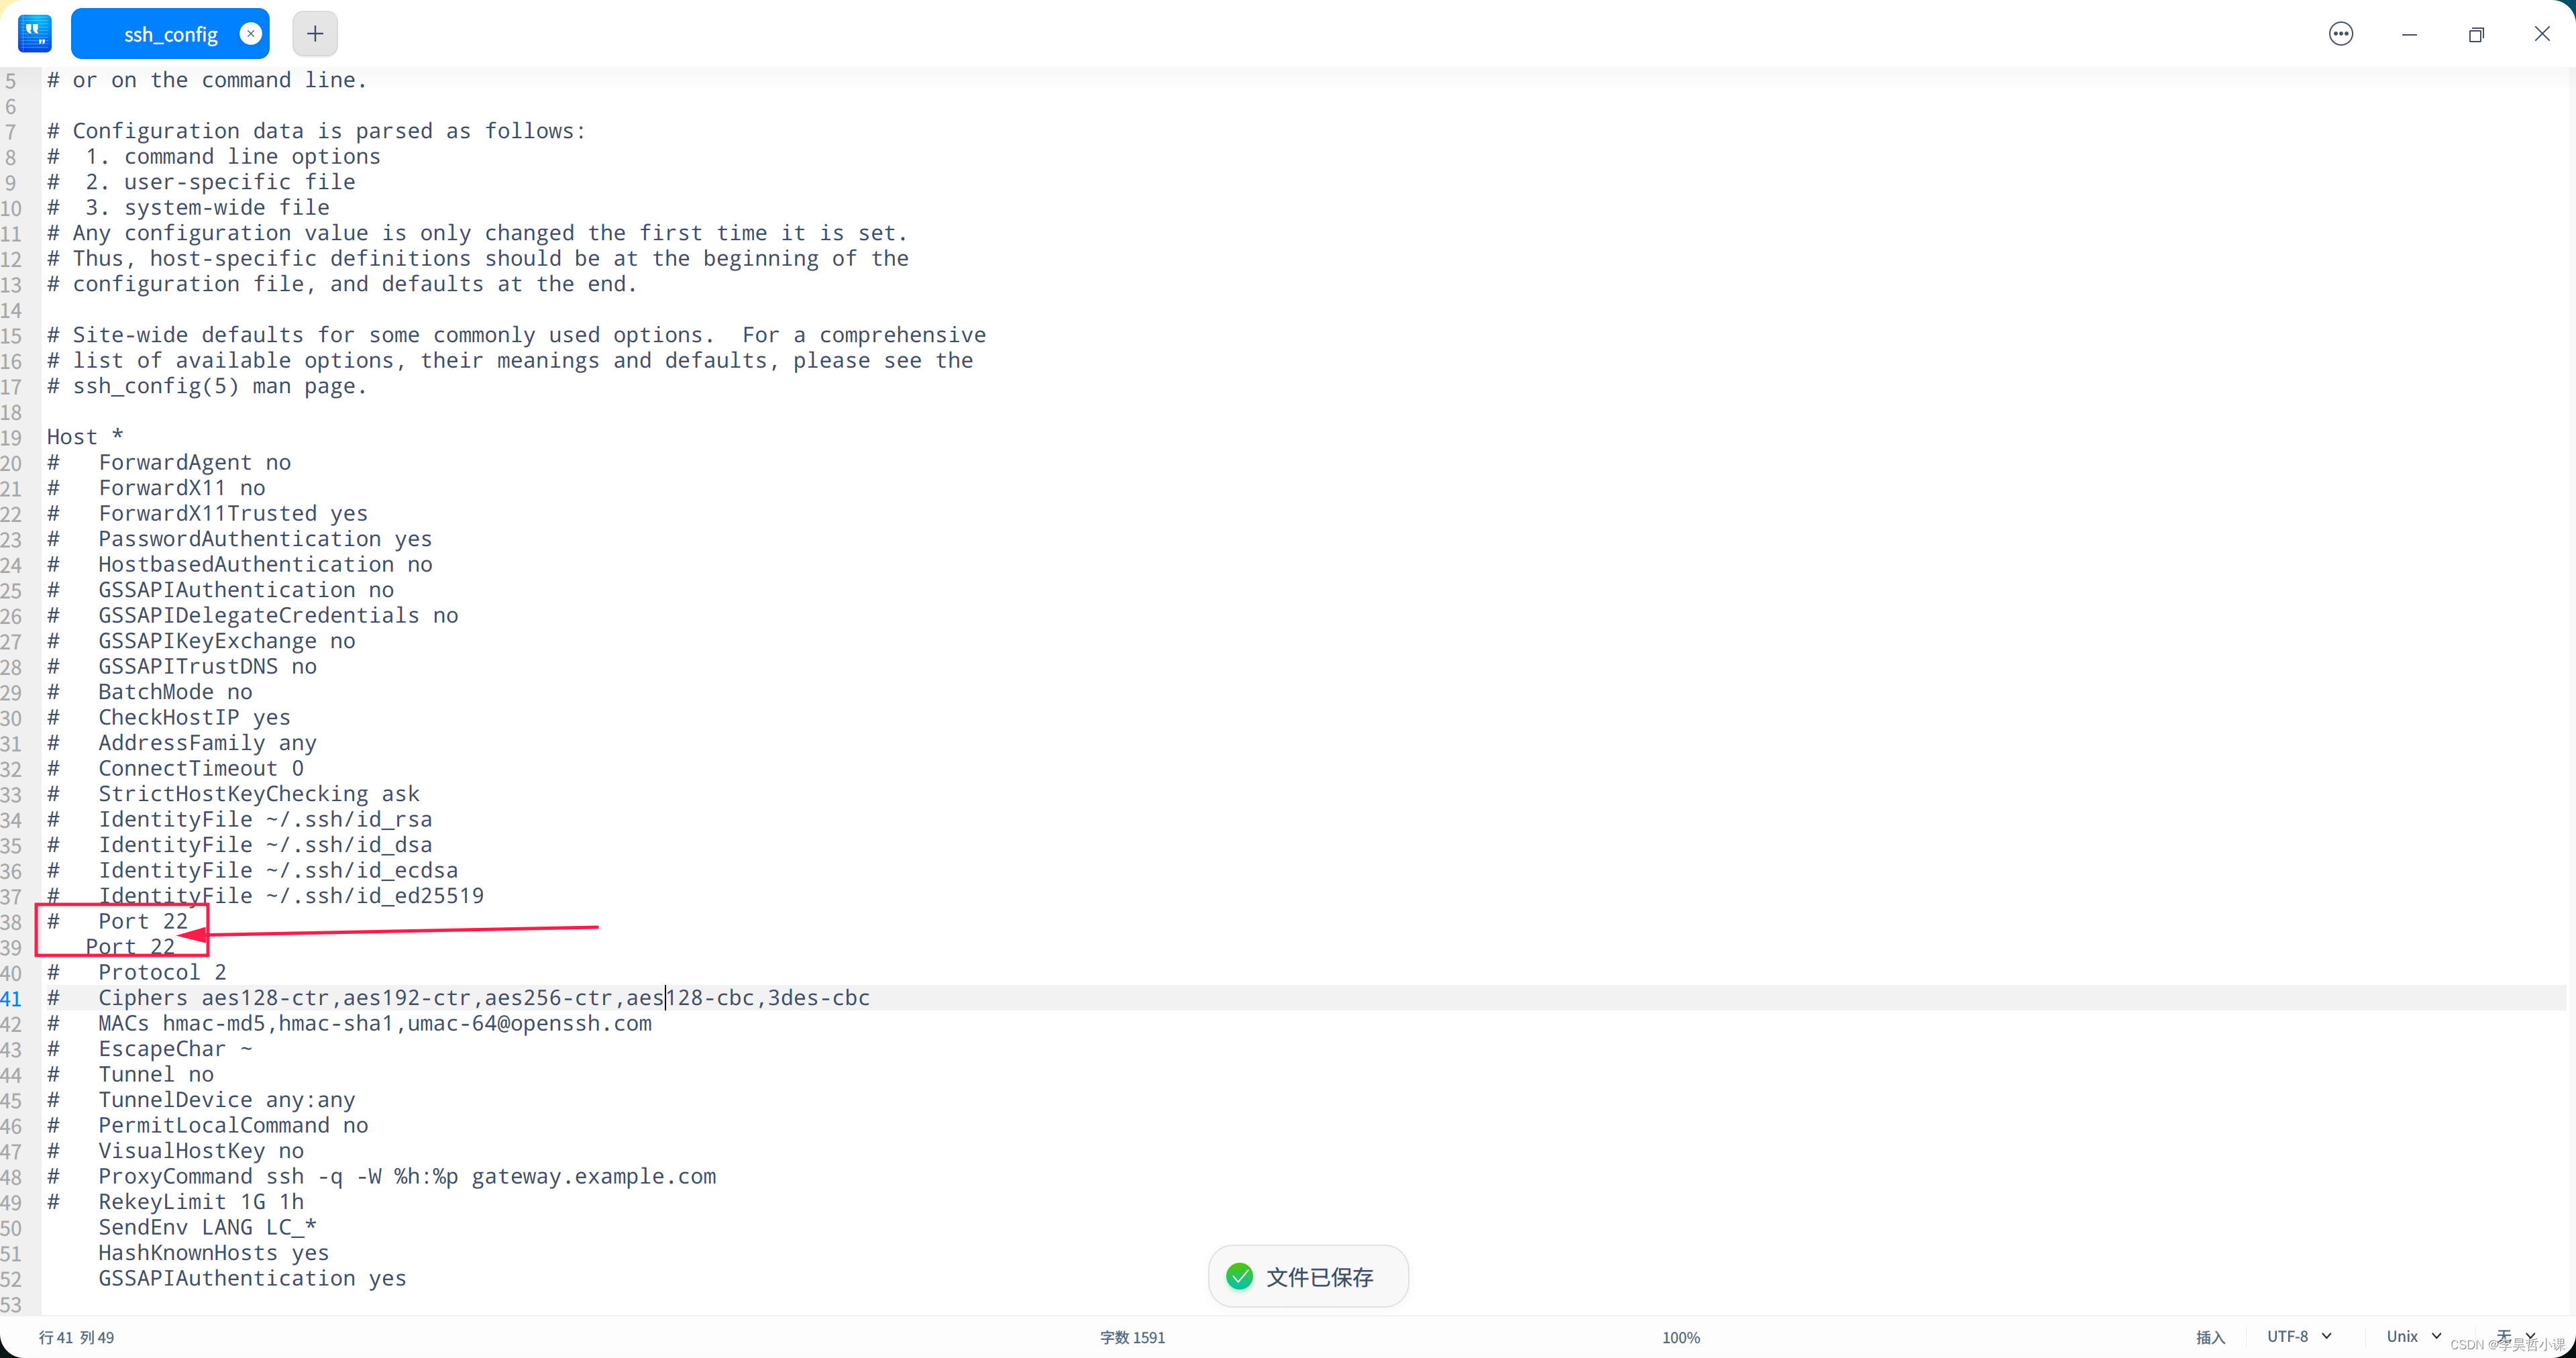Click the text editor app logo icon
Screen dimensions: 2576x1358
(x=35, y=34)
